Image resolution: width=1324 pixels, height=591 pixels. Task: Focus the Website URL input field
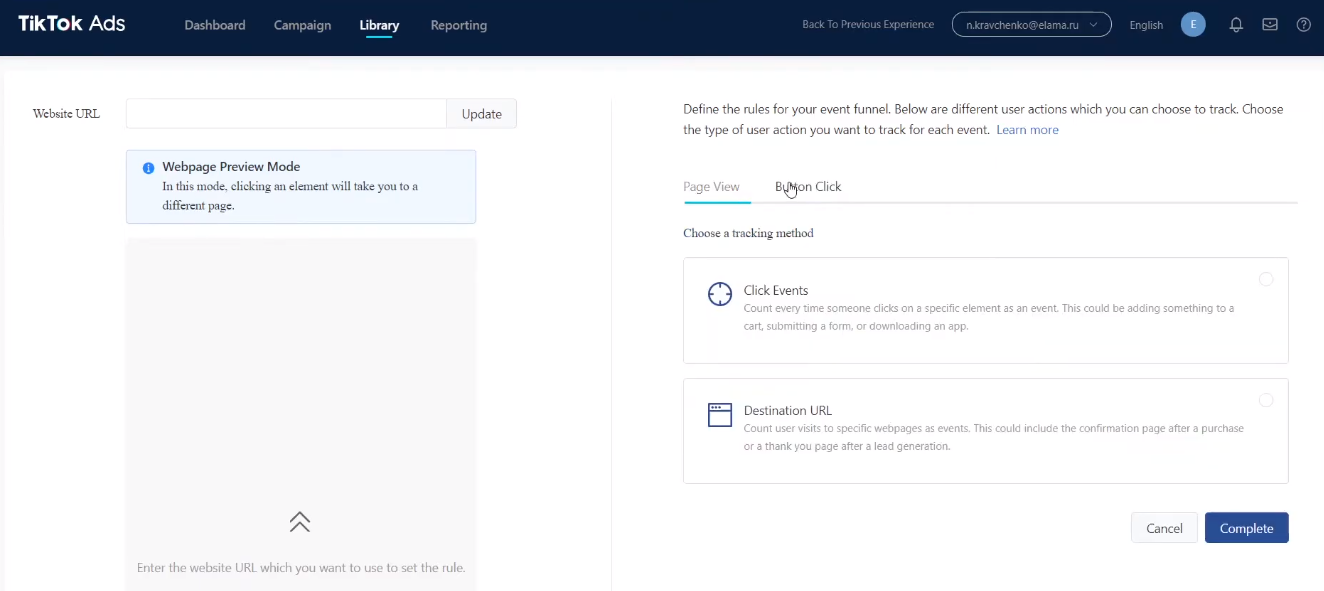tap(286, 114)
